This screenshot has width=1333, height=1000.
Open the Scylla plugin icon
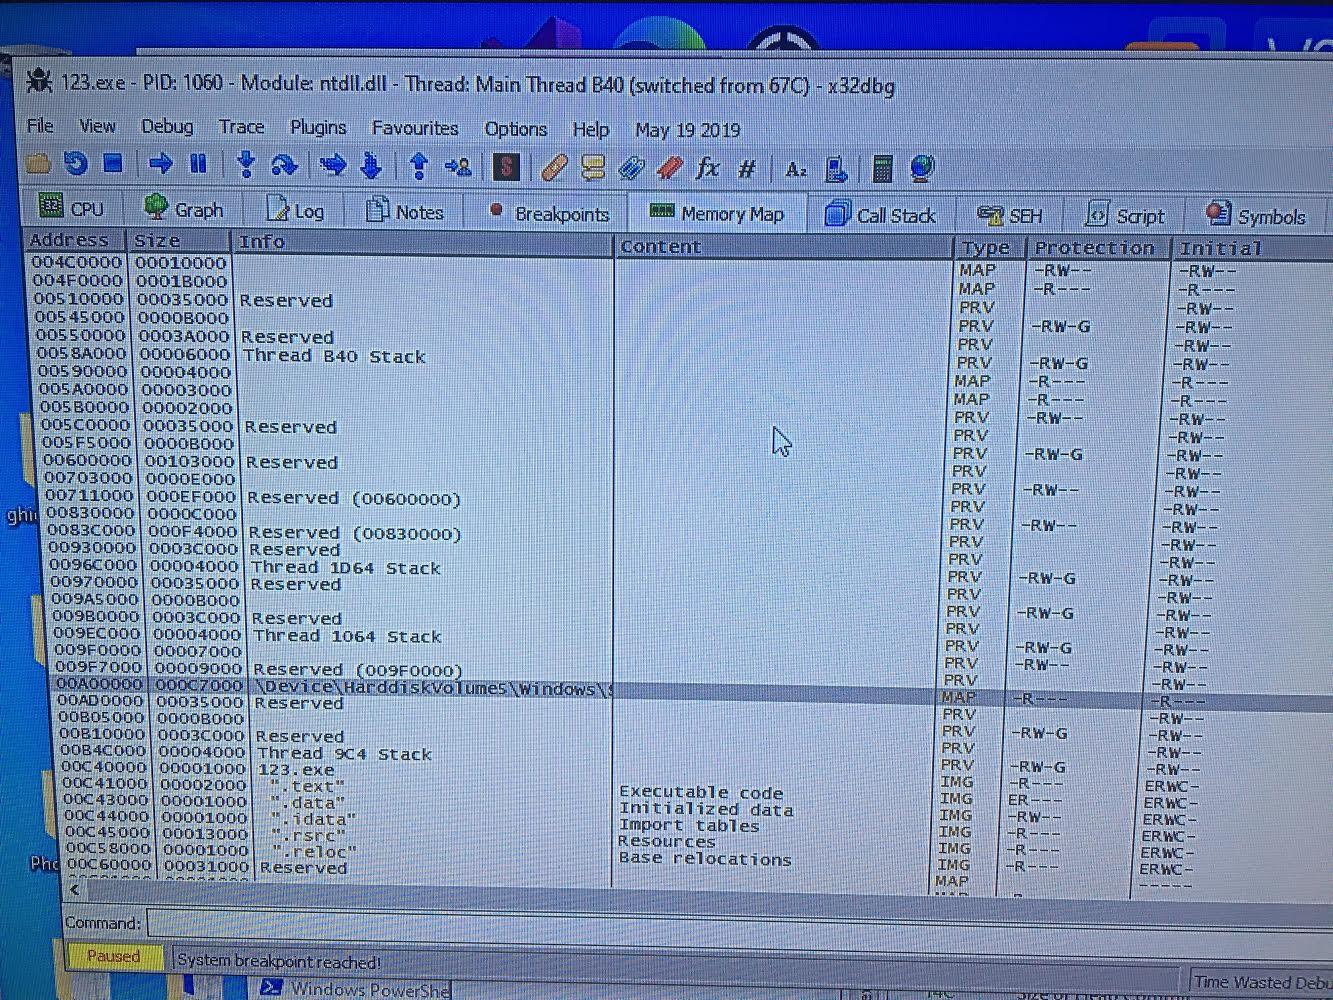click(x=507, y=167)
